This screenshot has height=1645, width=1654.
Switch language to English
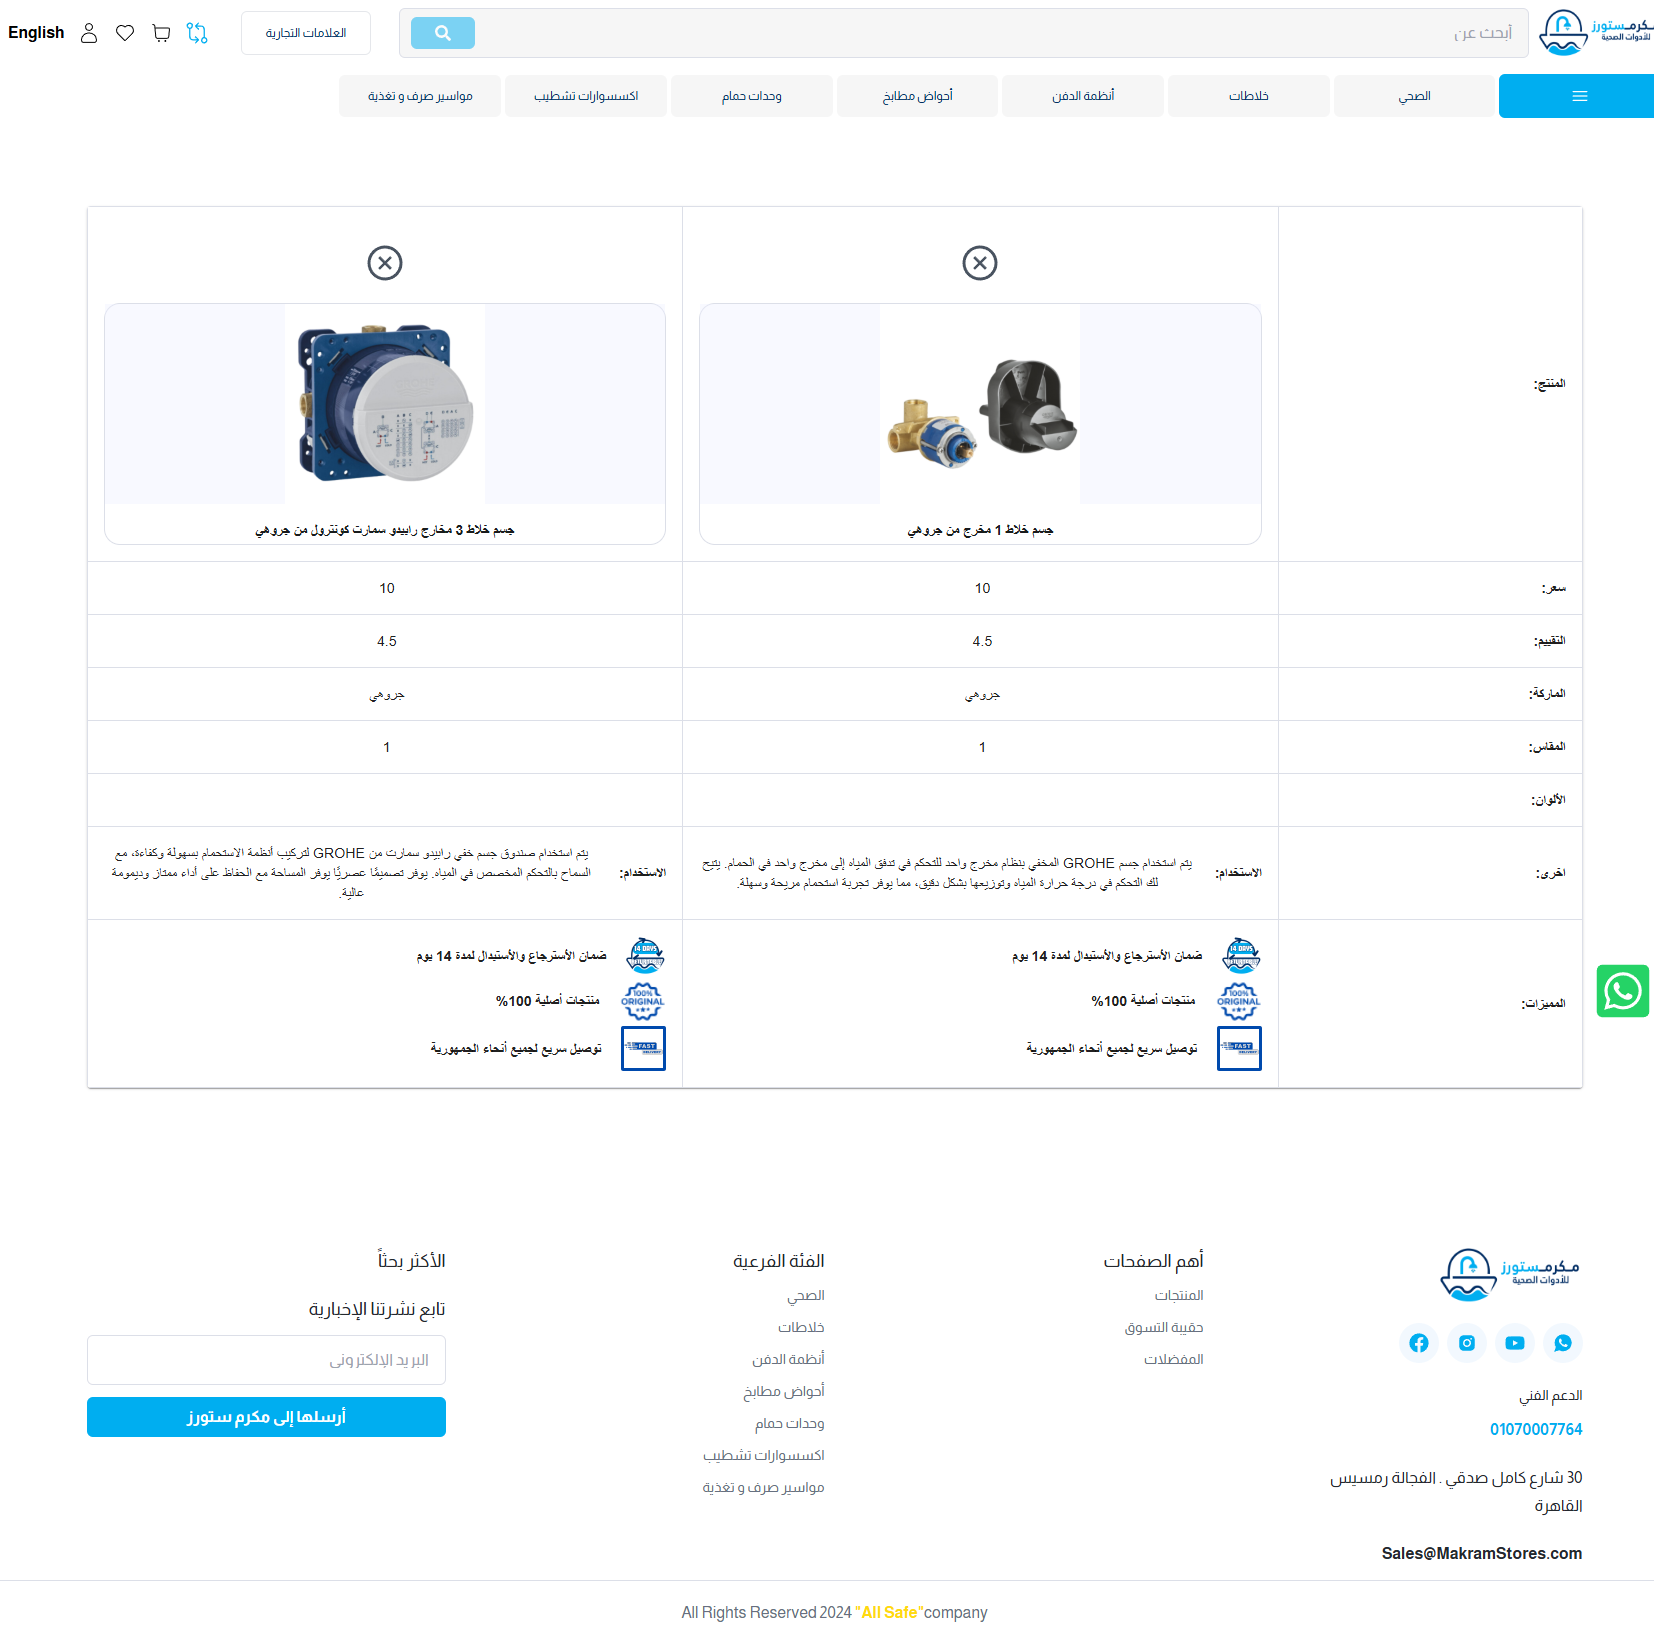tap(36, 33)
